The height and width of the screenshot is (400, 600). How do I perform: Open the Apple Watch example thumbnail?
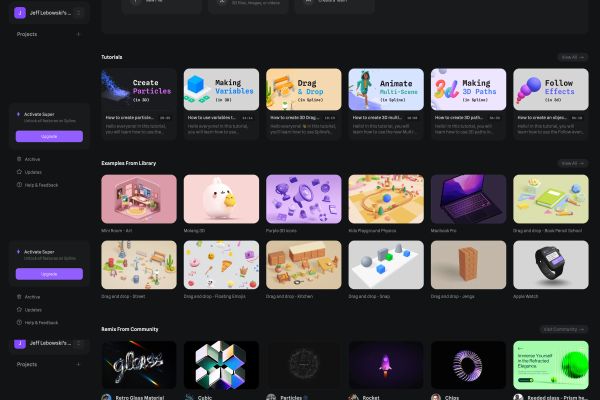click(551, 265)
